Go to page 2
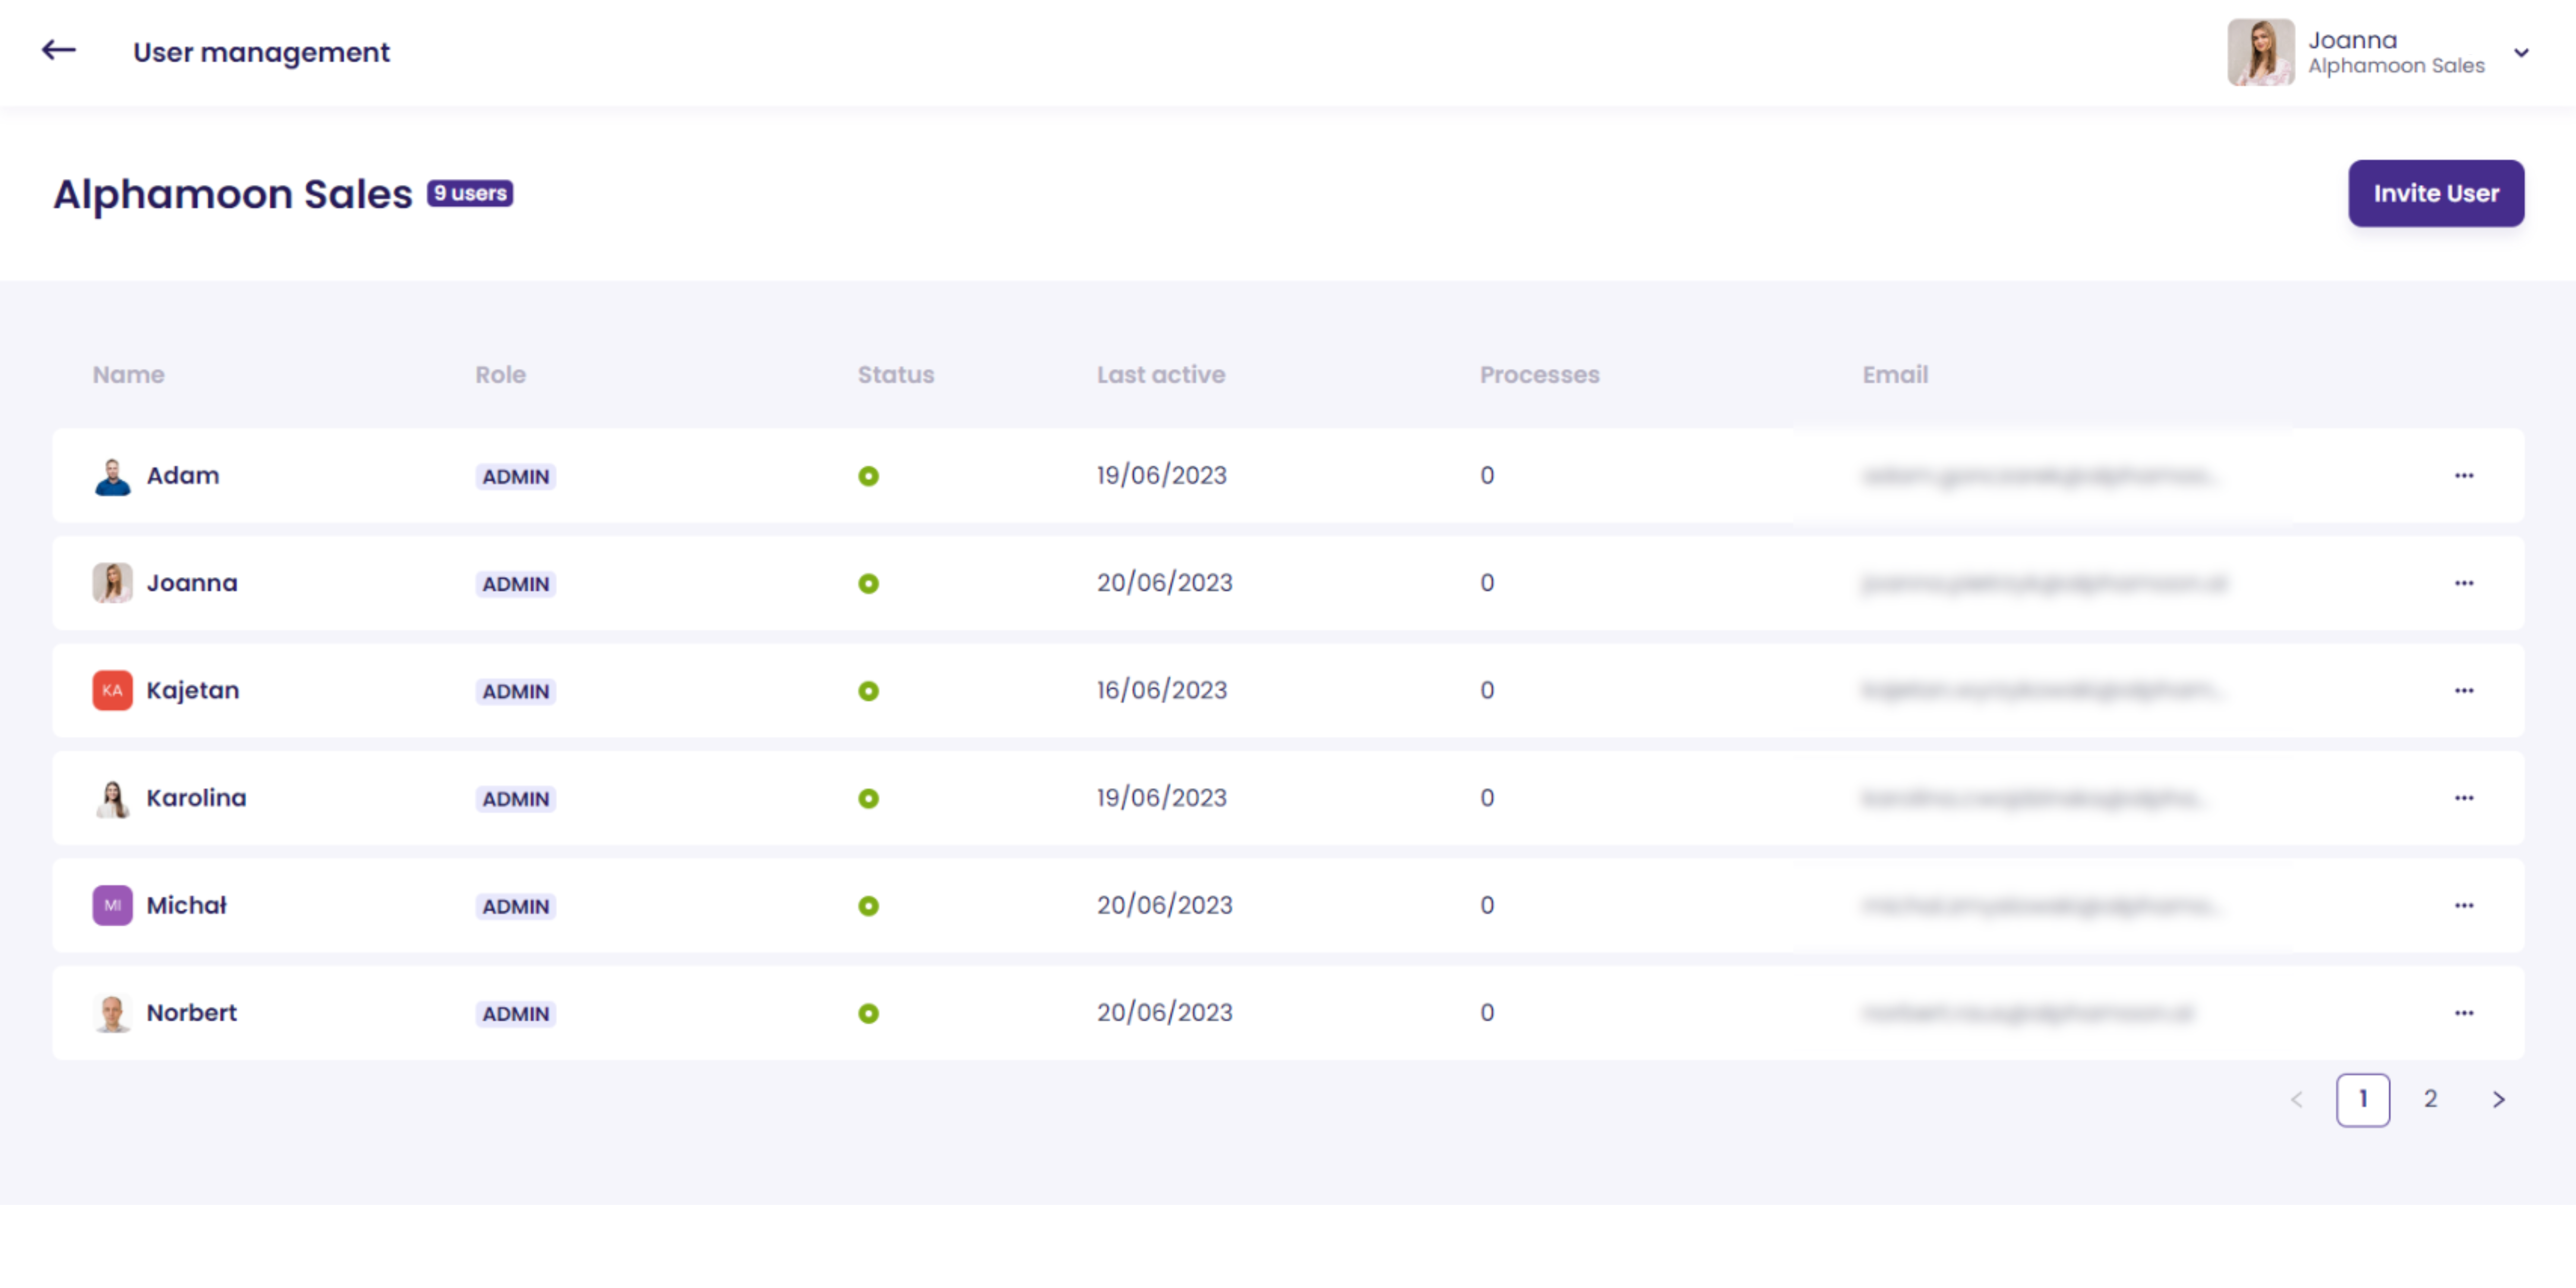The image size is (2576, 1288). (2430, 1099)
